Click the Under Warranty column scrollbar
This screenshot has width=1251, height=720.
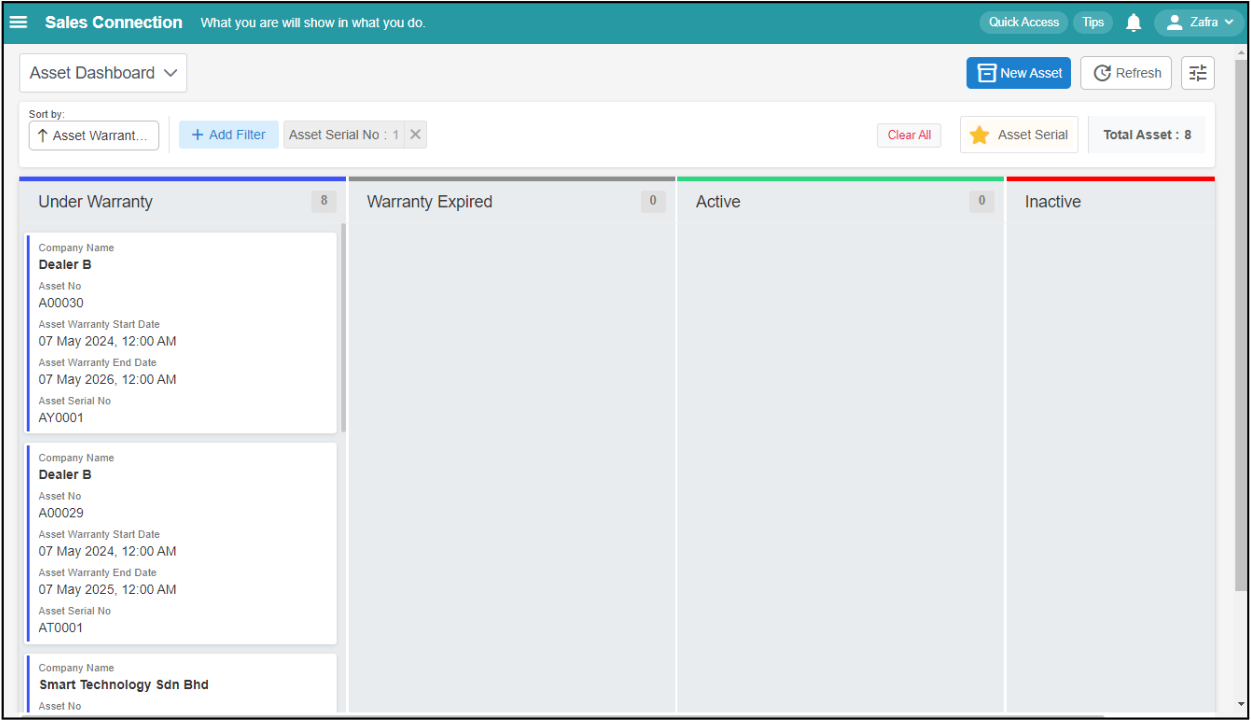click(343, 328)
